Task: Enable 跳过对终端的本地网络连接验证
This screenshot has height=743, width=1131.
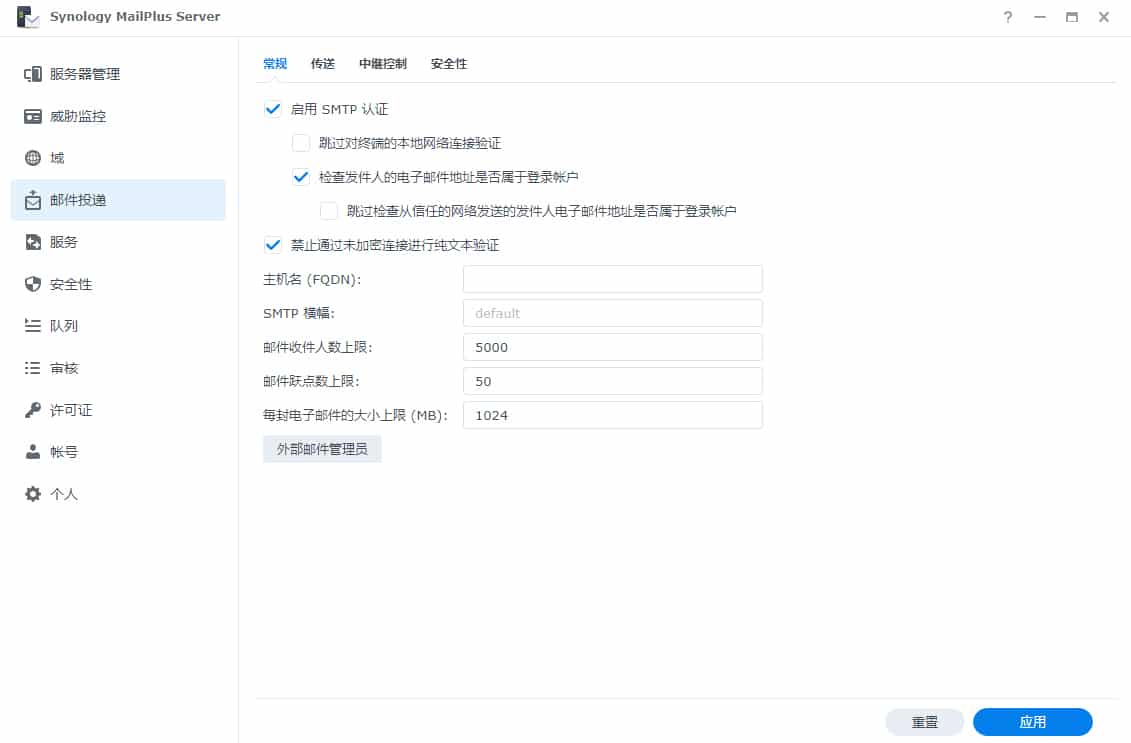Action: click(300, 142)
